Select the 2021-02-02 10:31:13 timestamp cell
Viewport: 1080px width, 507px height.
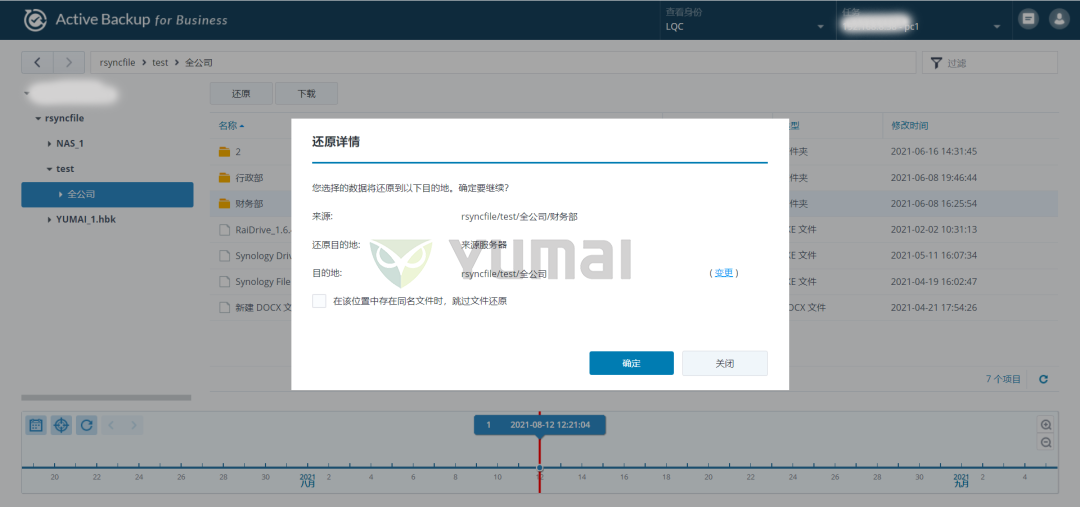pos(934,229)
